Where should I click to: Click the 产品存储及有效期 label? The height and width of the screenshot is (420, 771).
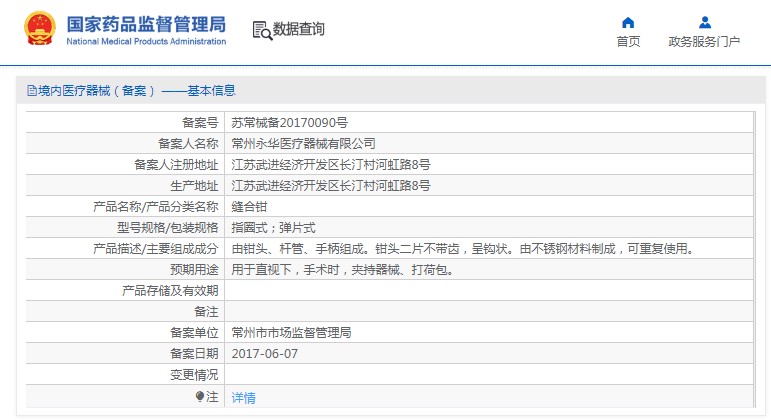click(x=170, y=291)
